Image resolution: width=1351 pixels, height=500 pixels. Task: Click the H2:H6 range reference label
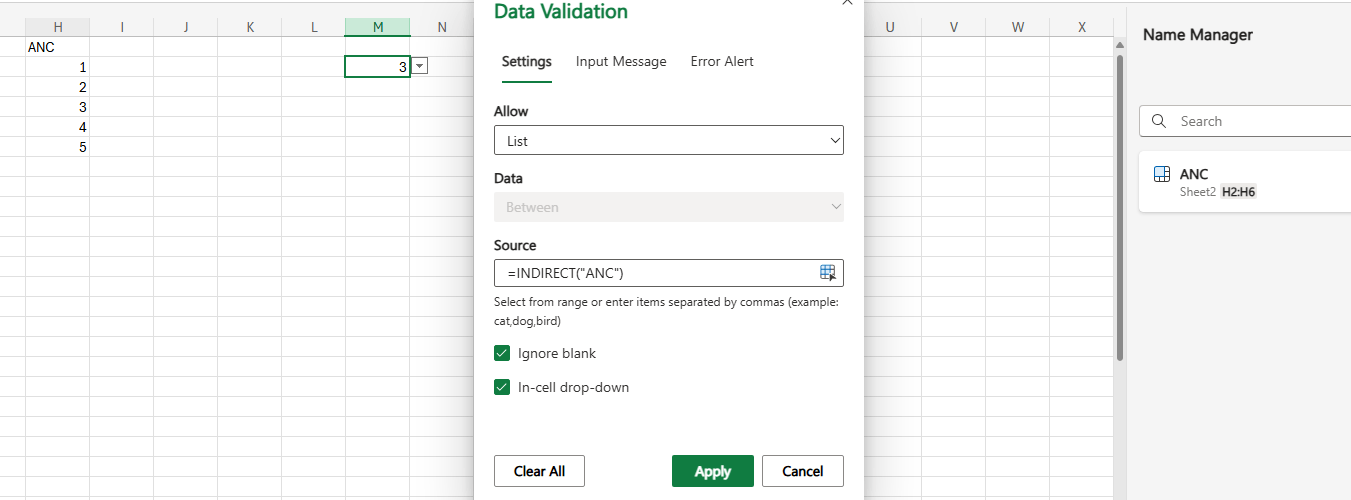tap(1238, 191)
